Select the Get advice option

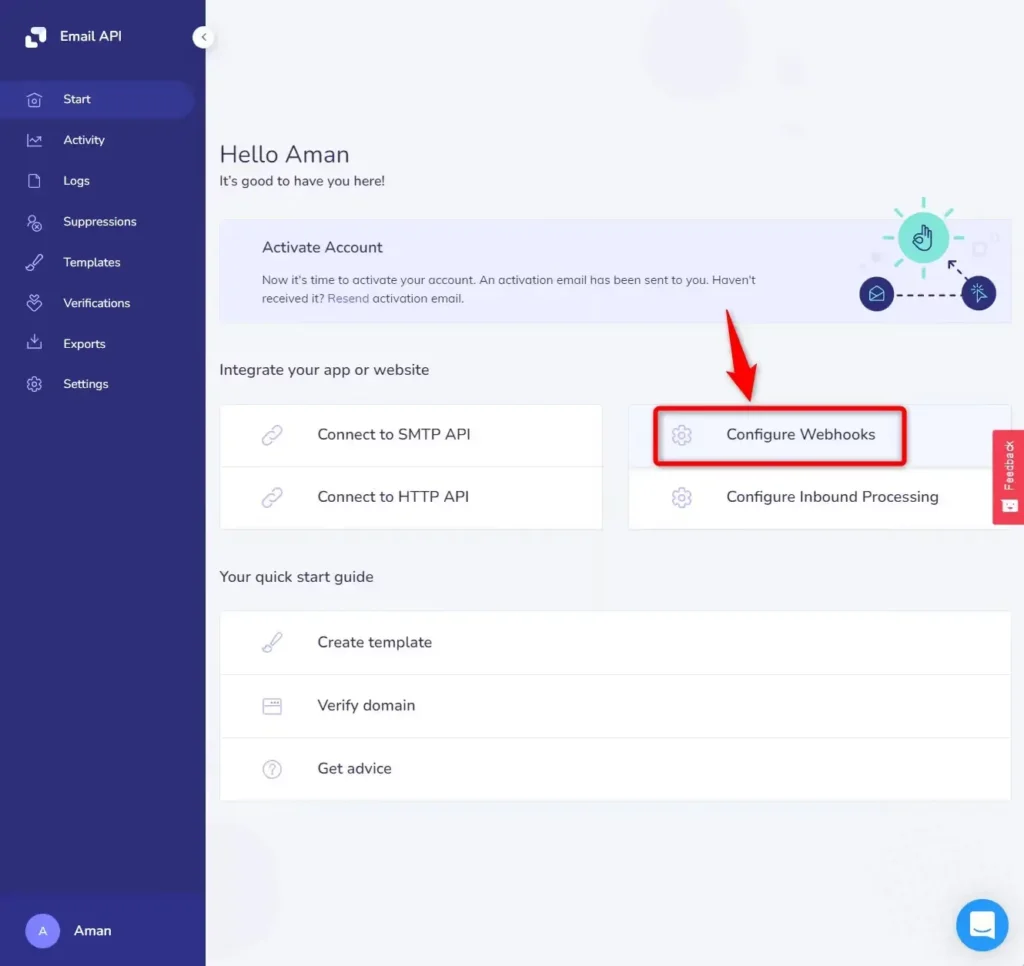[352, 769]
